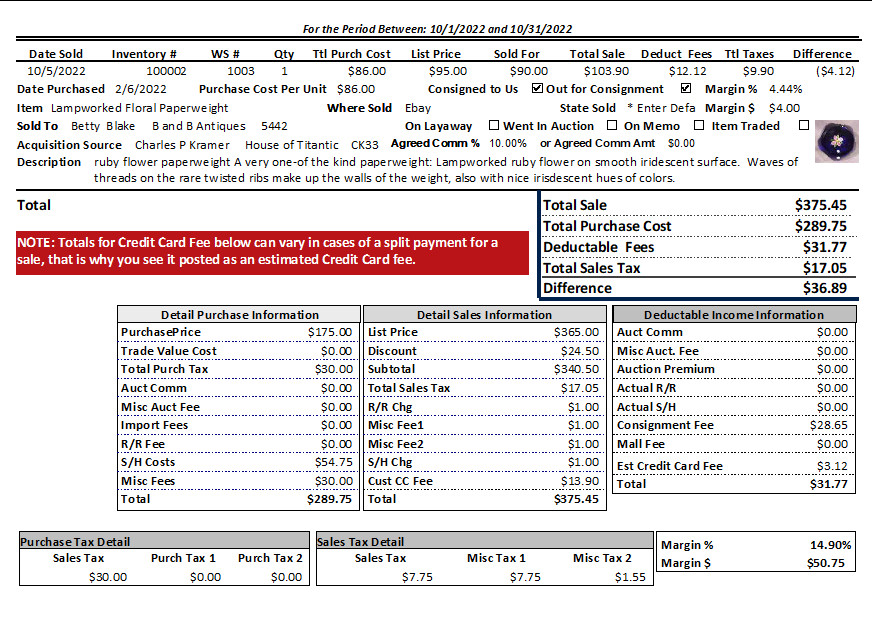This screenshot has height=632, width=872.
Task: Click the Detail Purchase Information header
Action: (x=240, y=315)
